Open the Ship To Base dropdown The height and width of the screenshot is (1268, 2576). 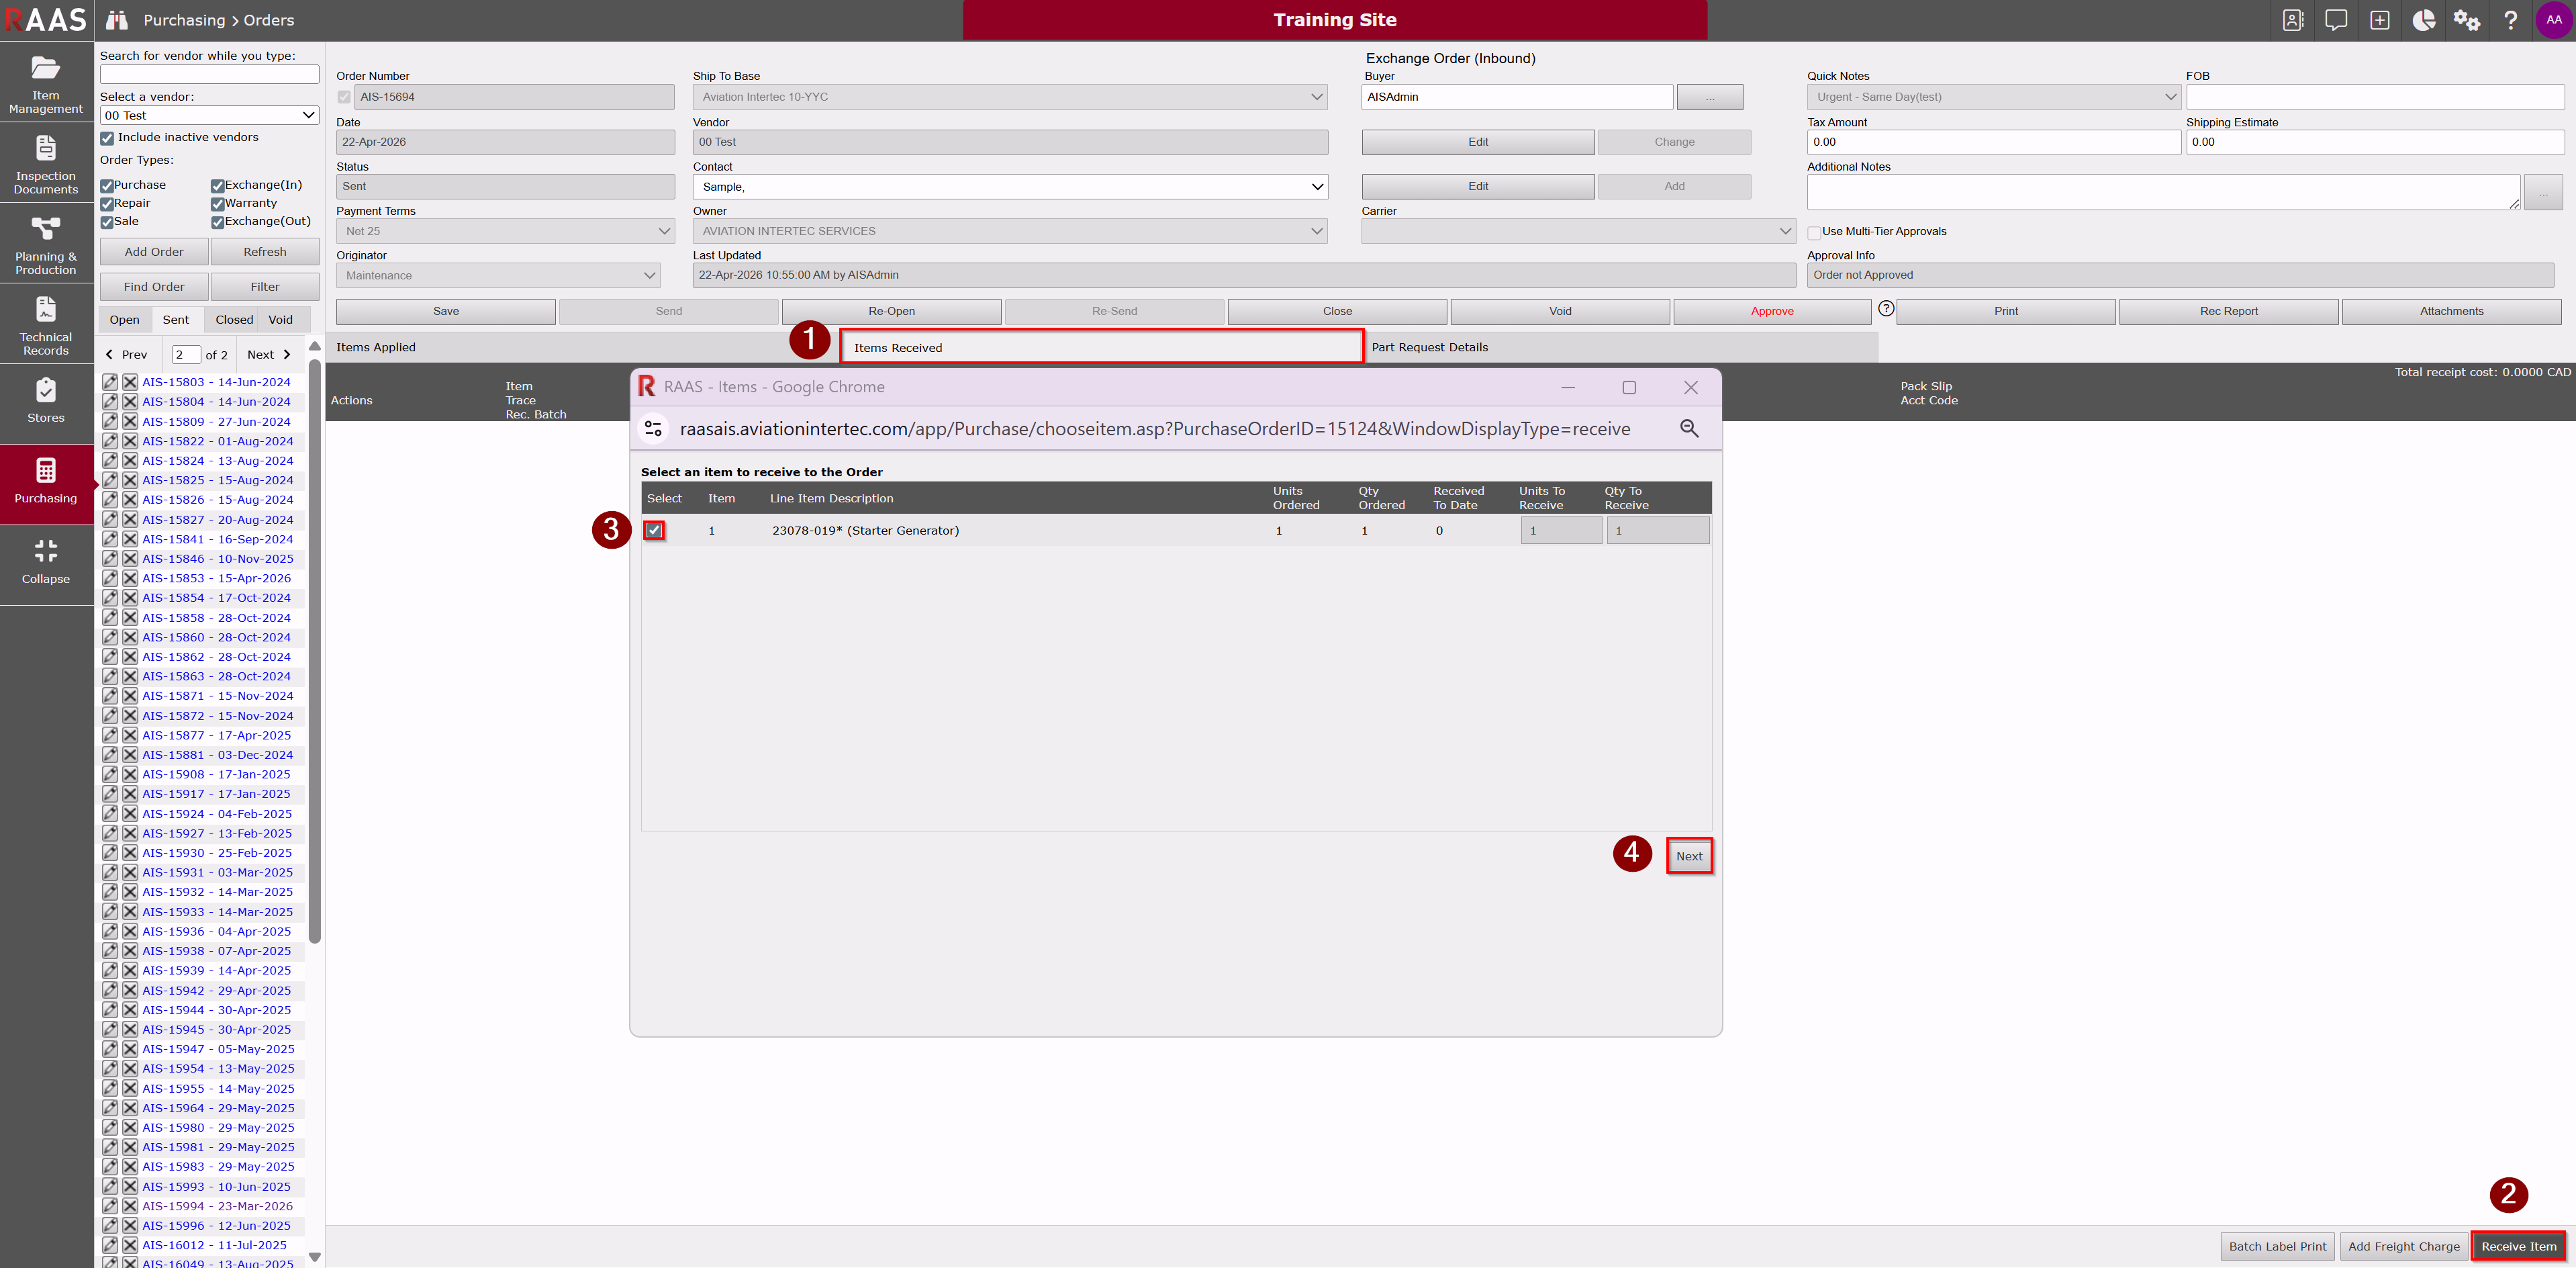1010,97
